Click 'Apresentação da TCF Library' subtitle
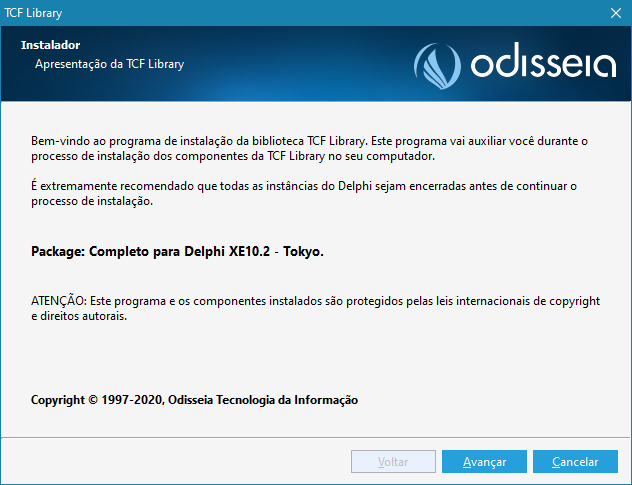This screenshot has height=485, width=632. tap(109, 64)
